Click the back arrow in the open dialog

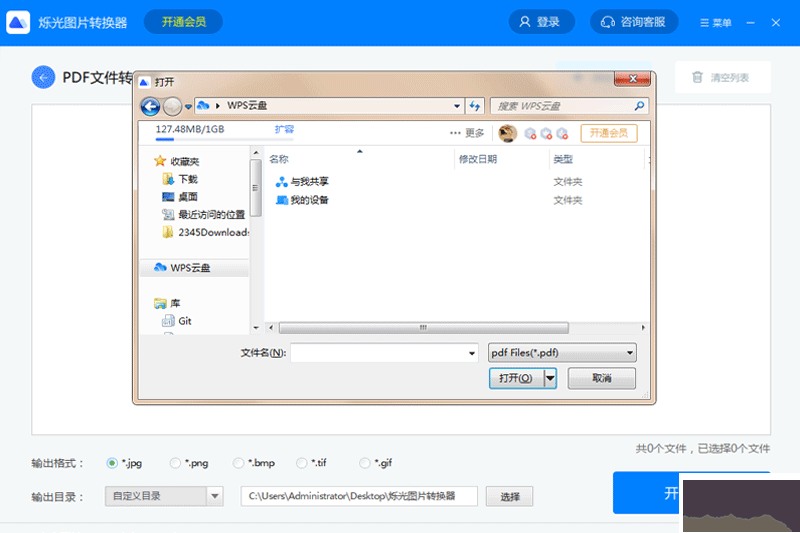click(x=151, y=106)
